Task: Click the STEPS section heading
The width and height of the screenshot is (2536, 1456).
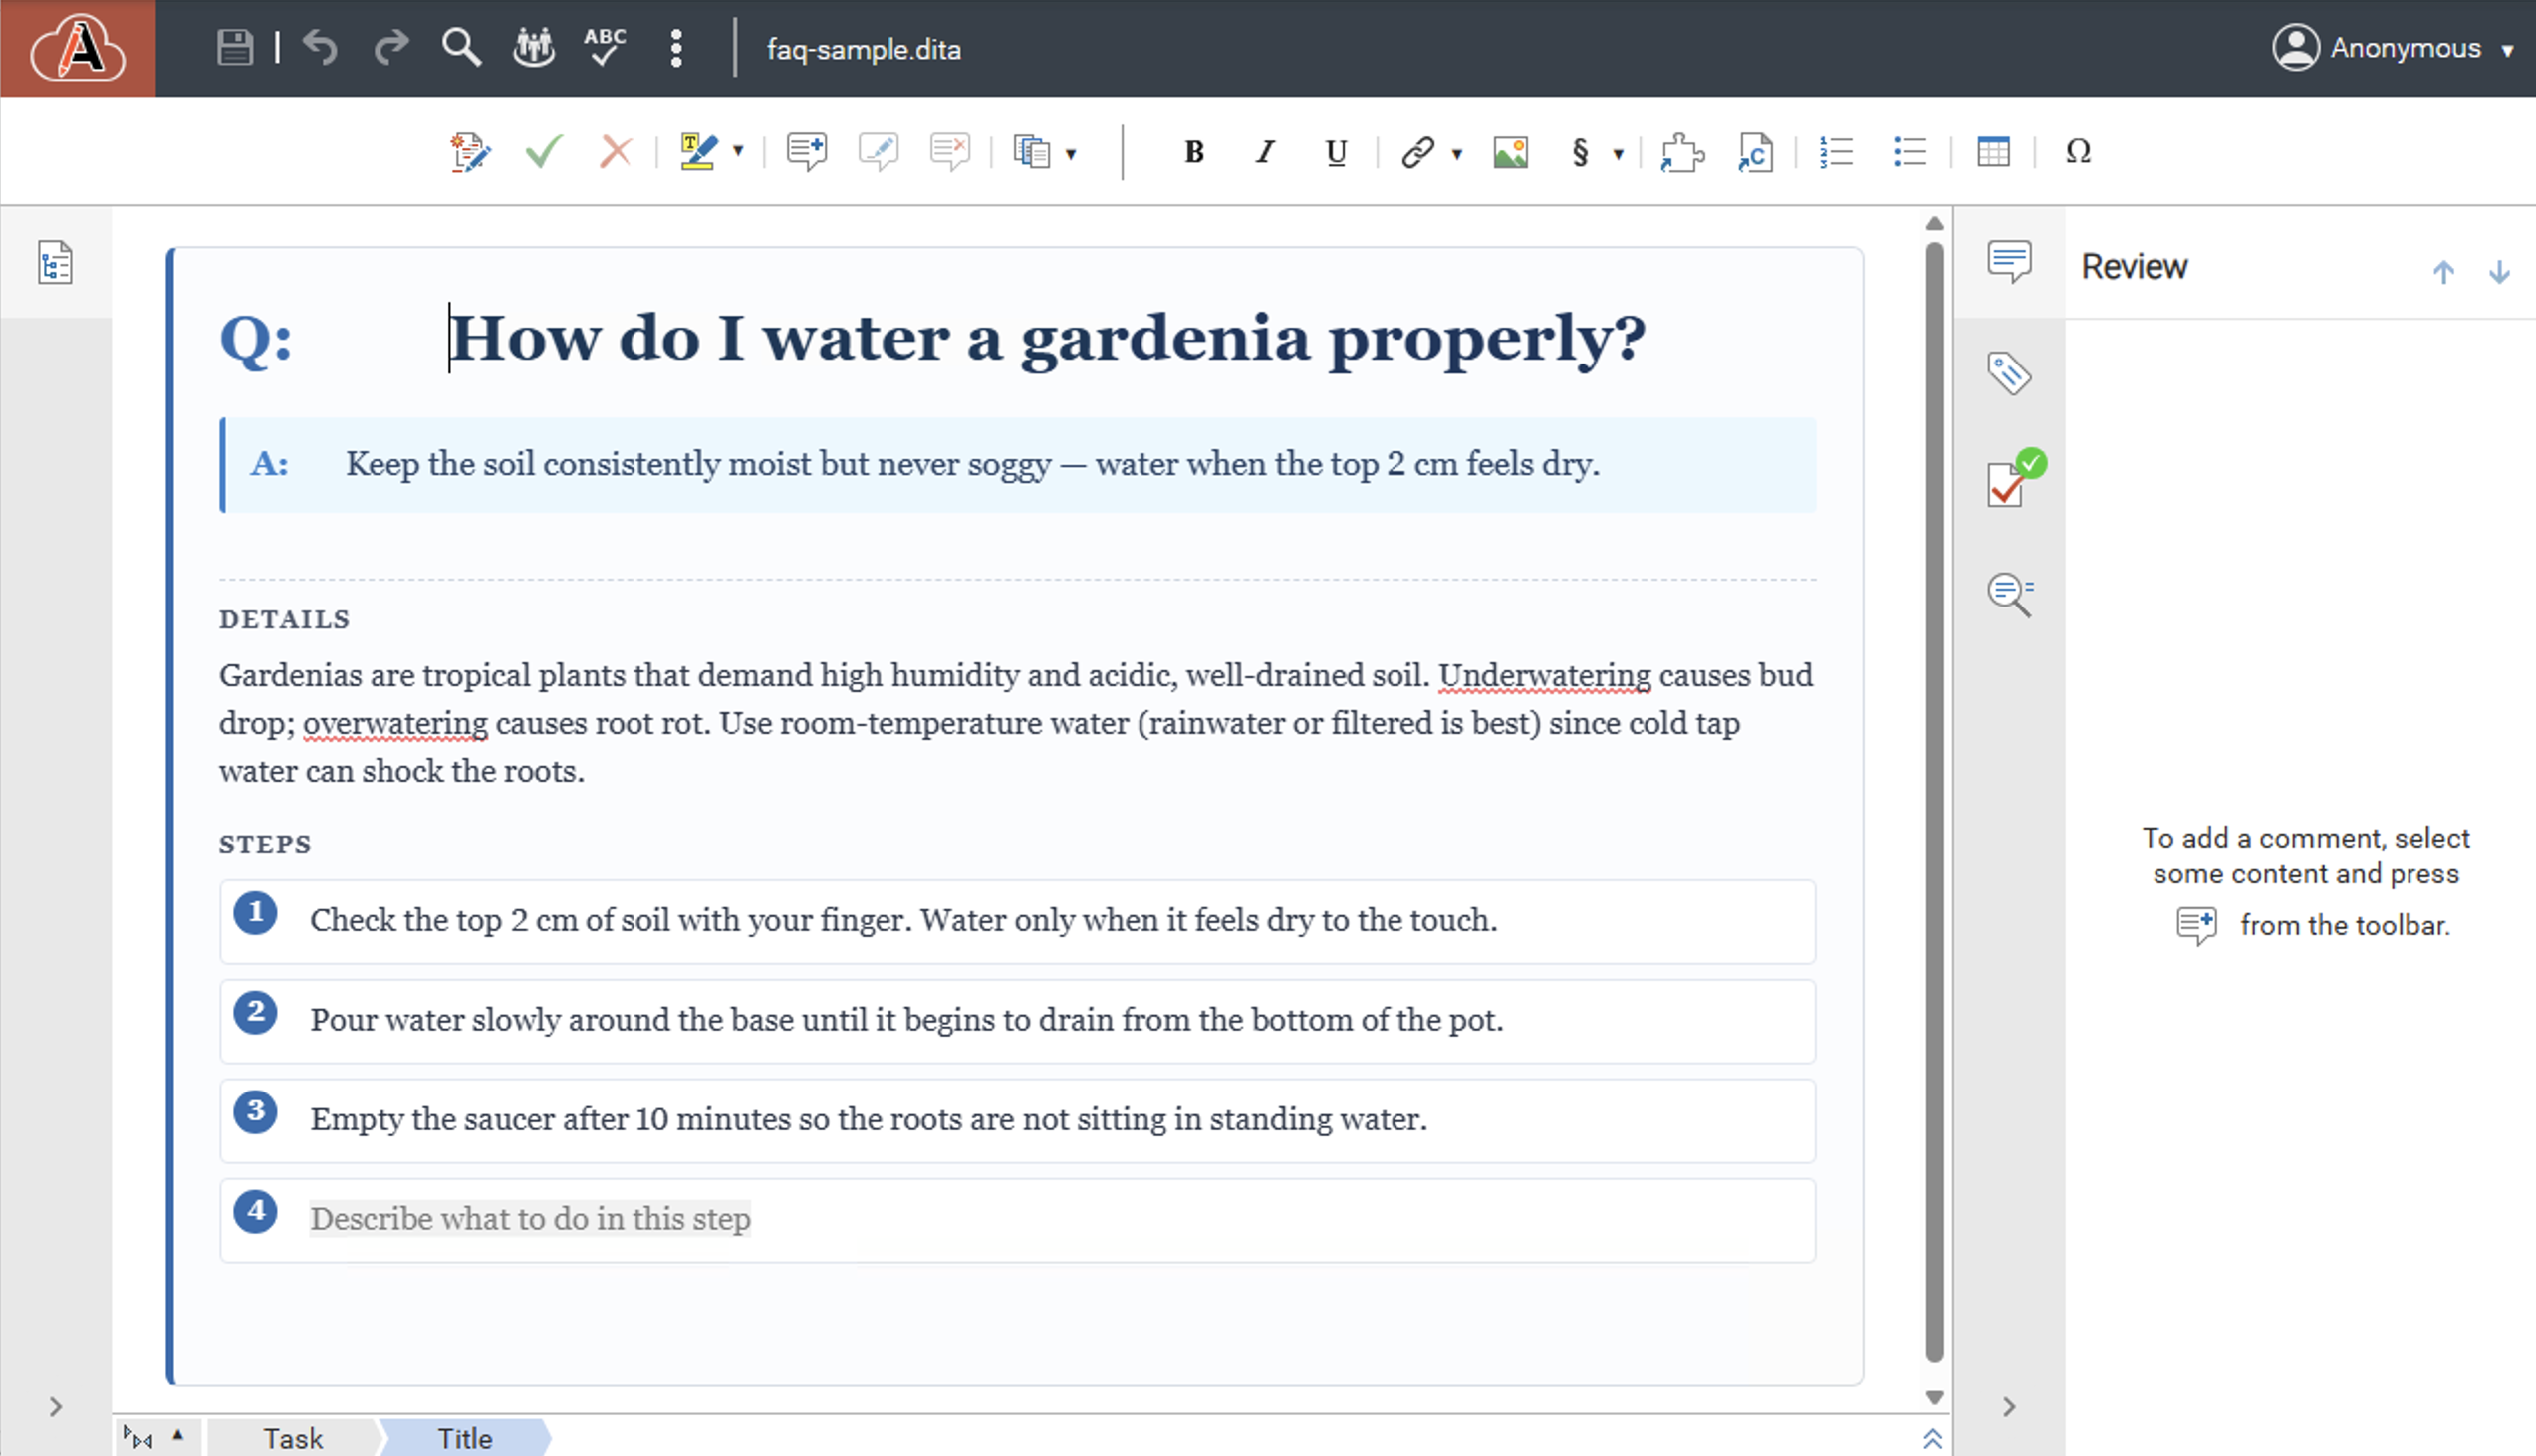Action: click(265, 845)
